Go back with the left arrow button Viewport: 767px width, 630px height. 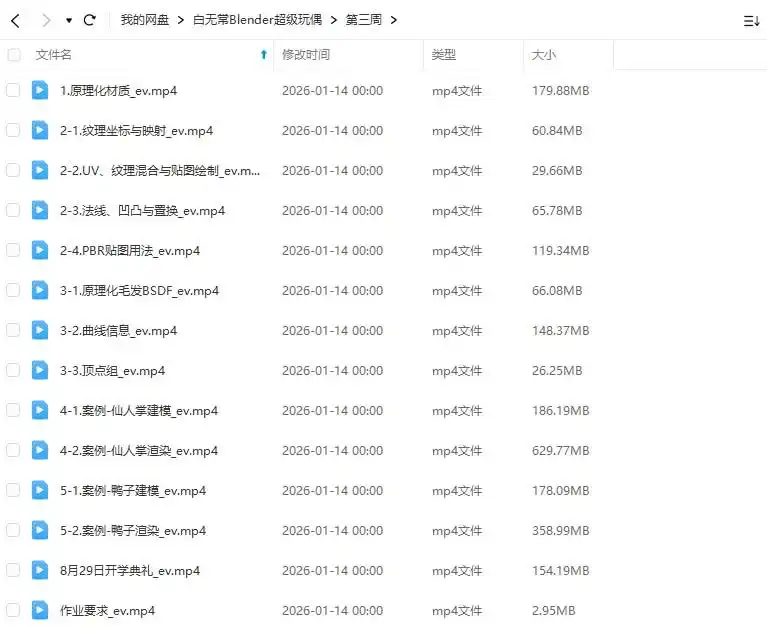coord(15,21)
